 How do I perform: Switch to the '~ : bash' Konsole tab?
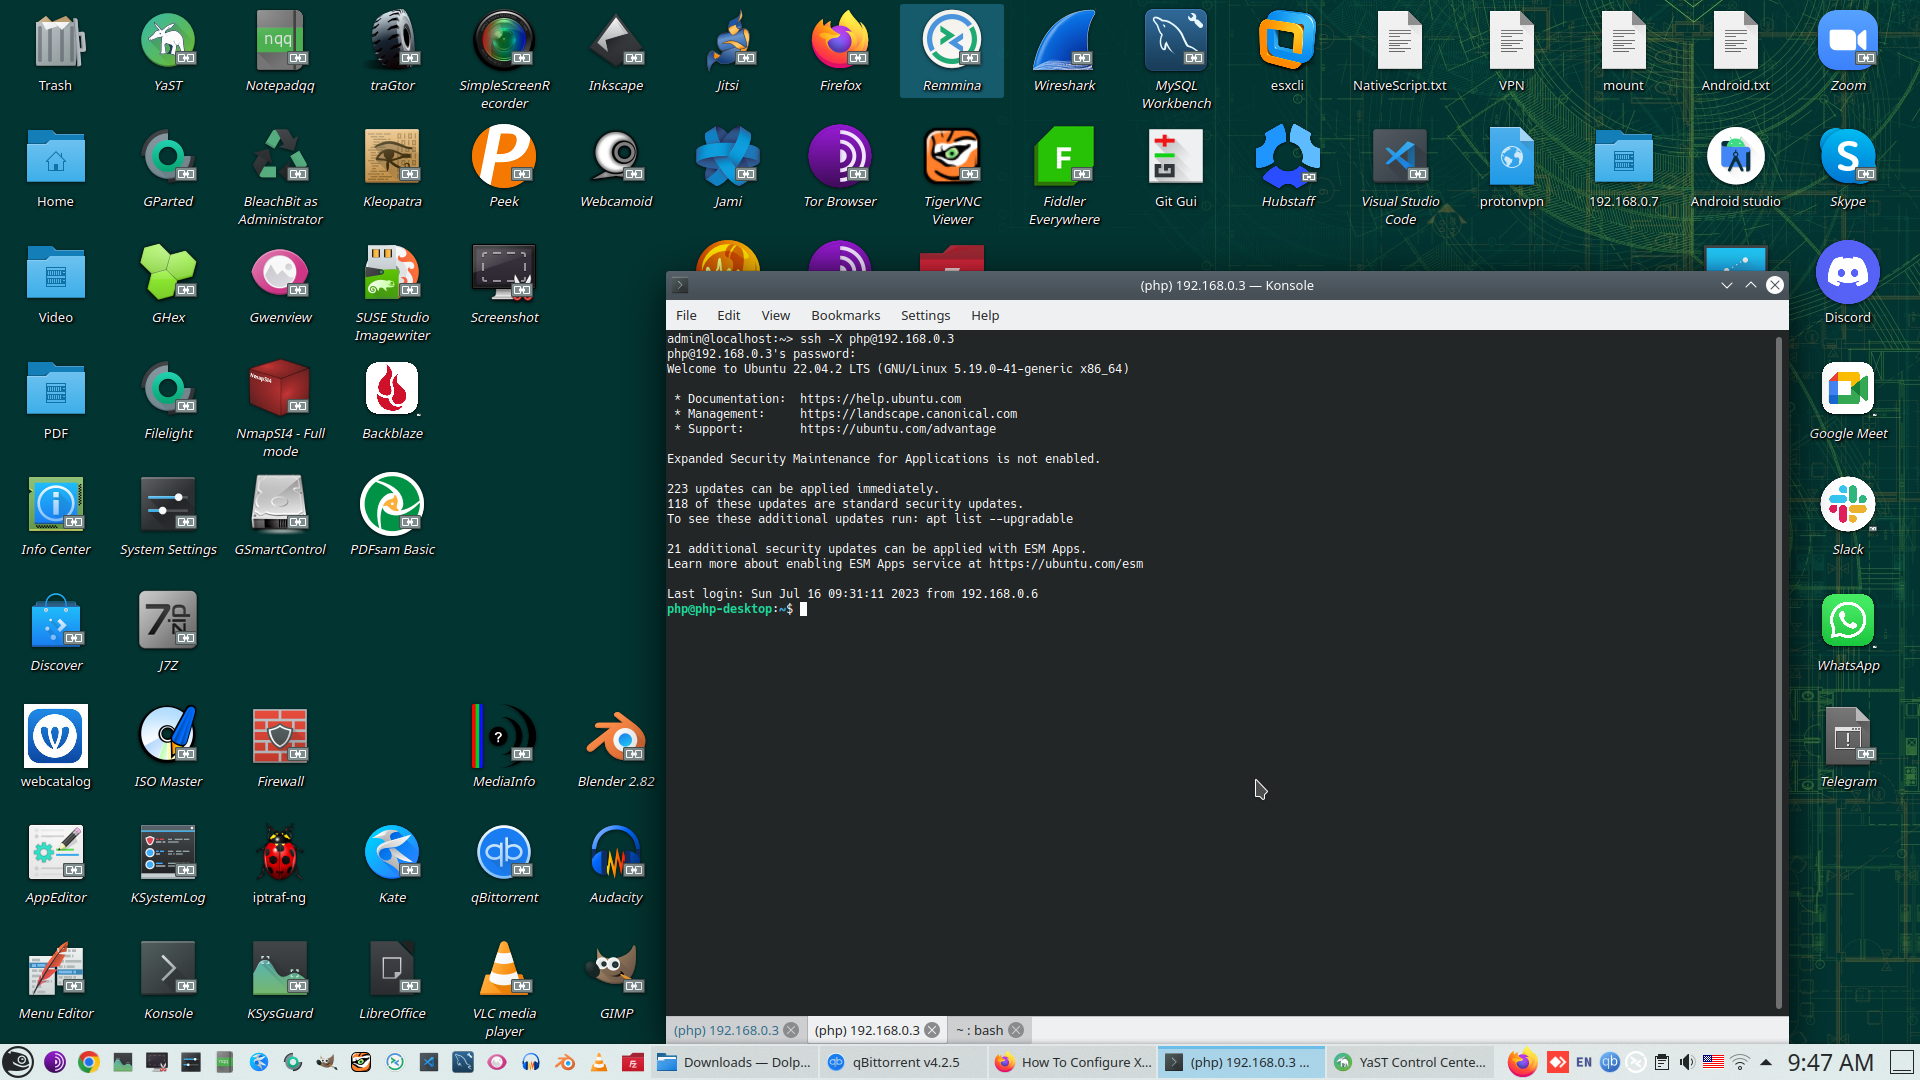coord(979,1030)
